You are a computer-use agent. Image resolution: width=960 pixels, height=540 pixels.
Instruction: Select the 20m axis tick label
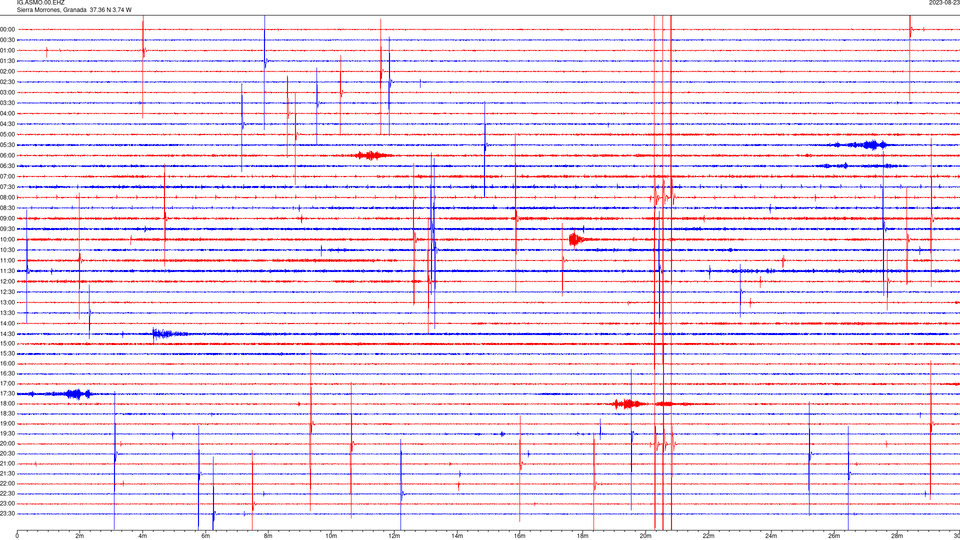[645, 536]
